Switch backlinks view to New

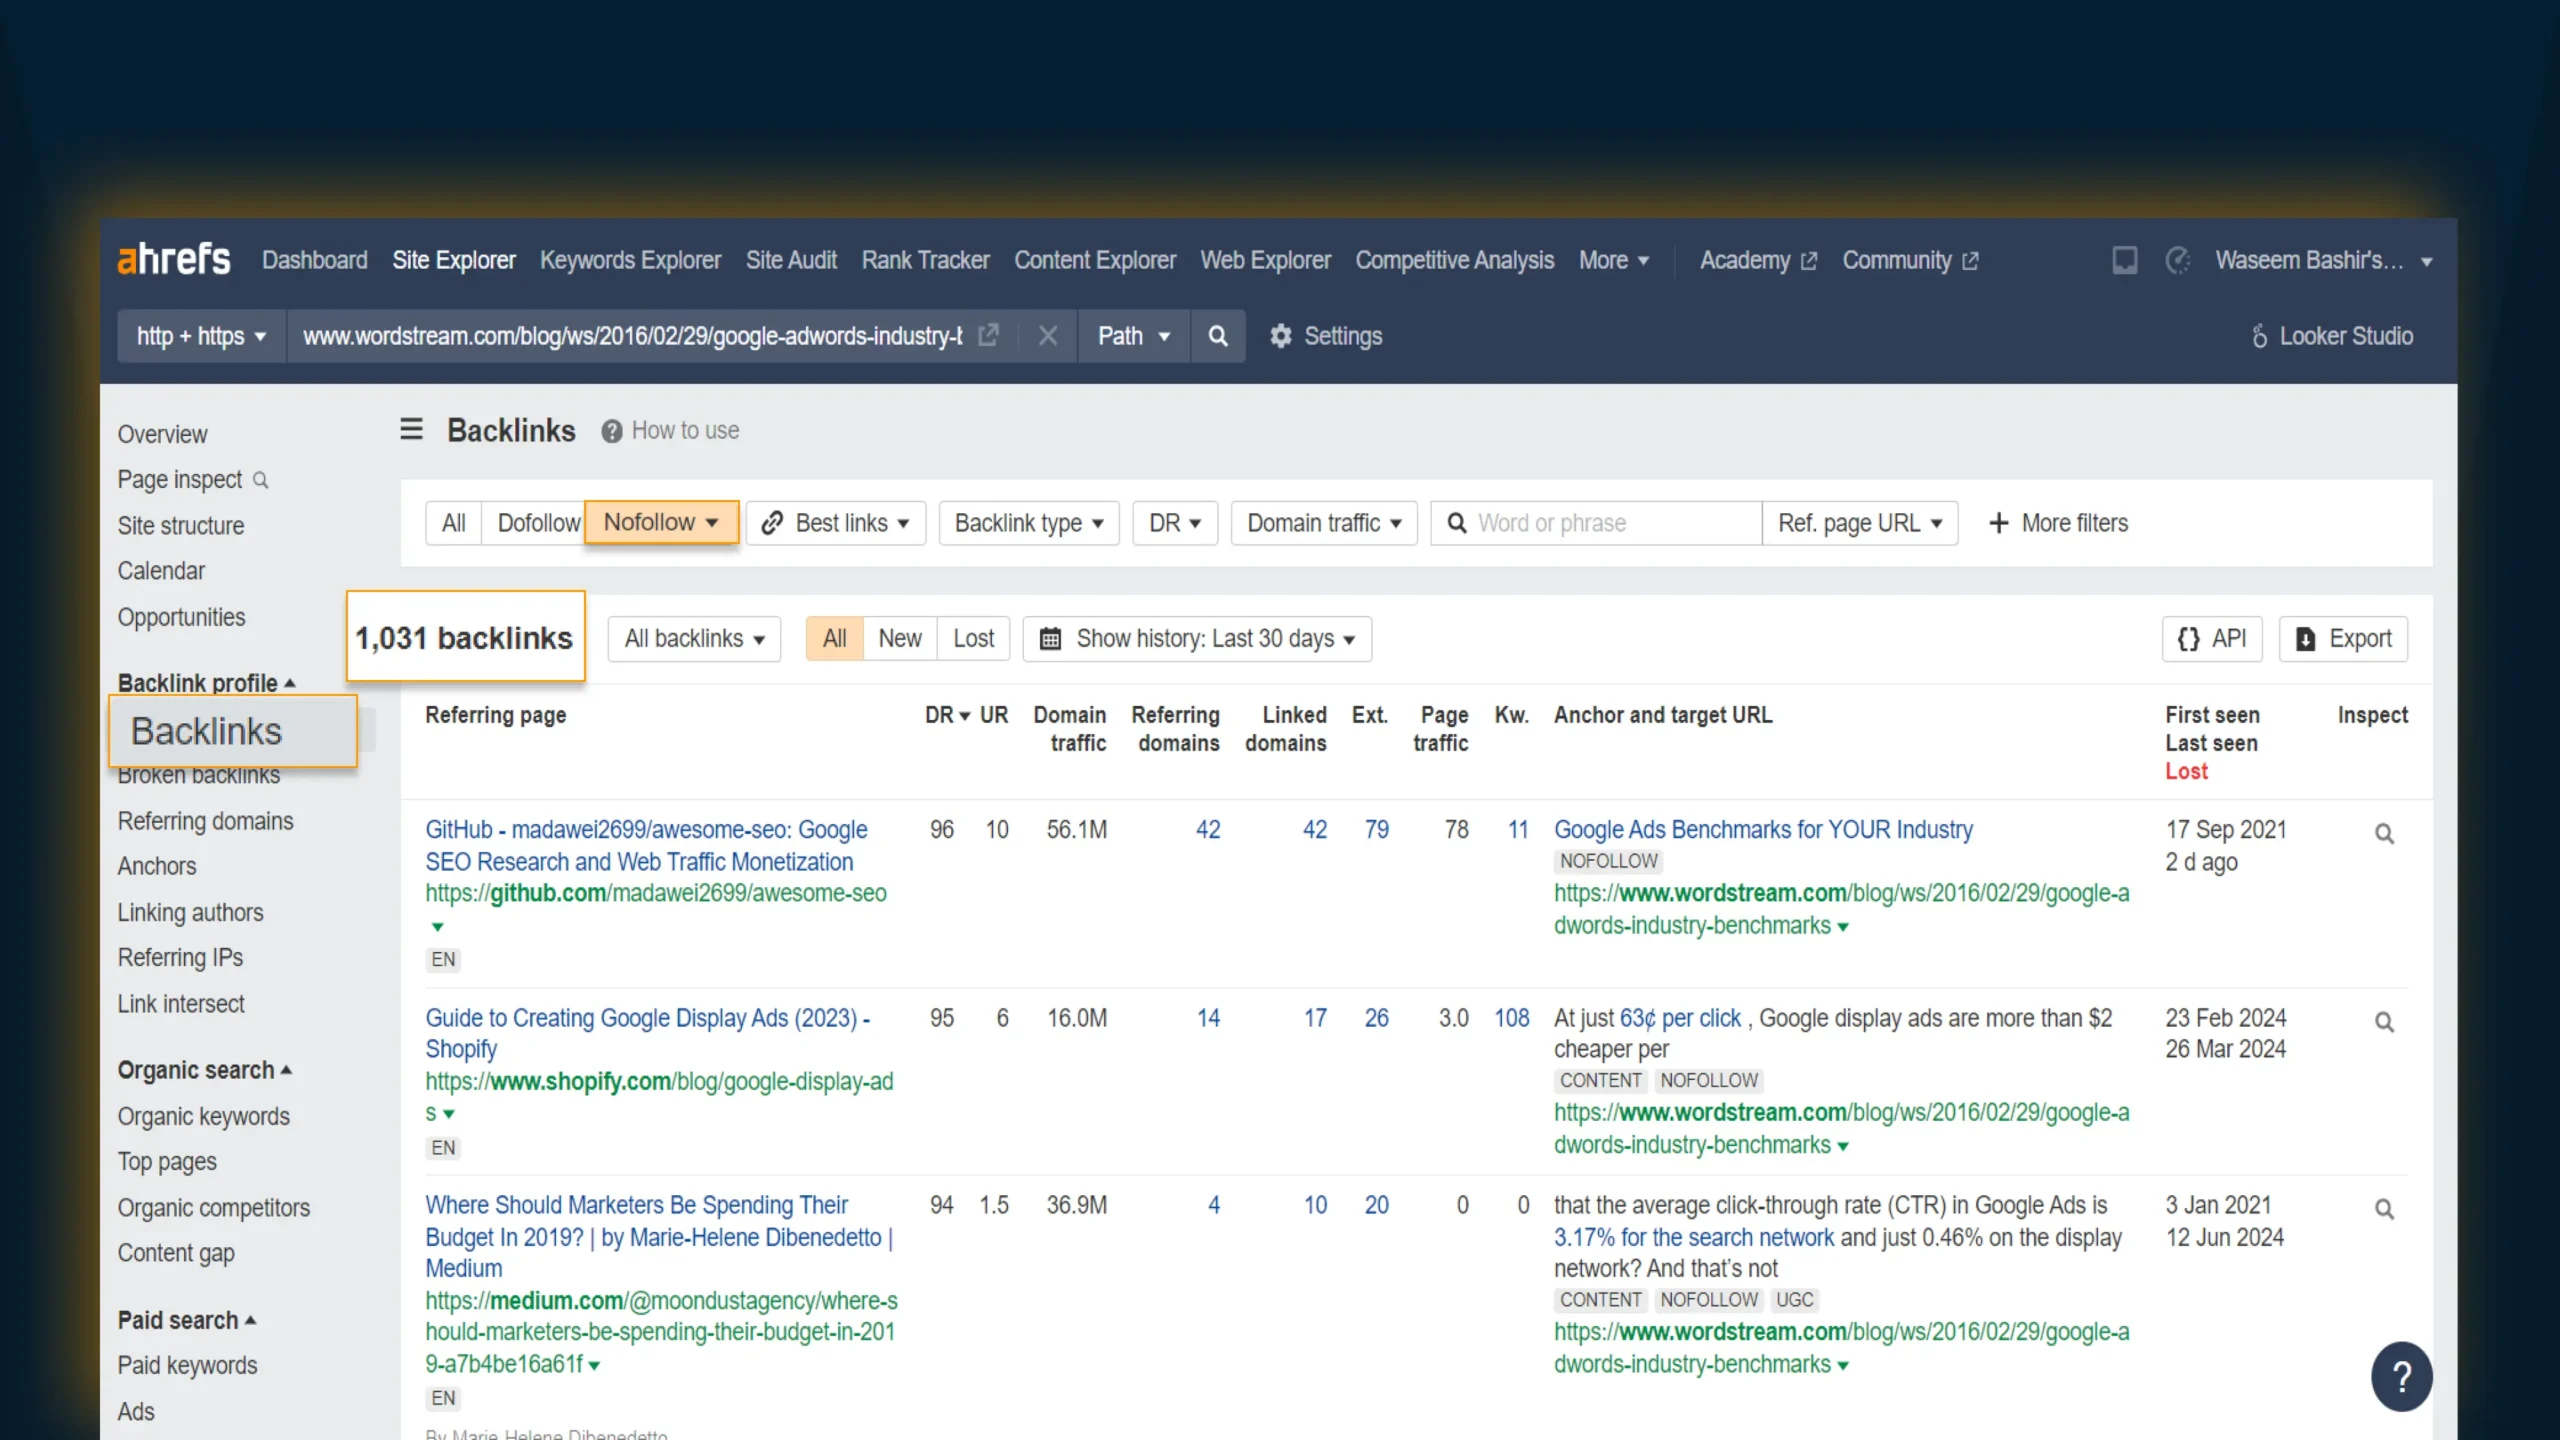tap(899, 638)
